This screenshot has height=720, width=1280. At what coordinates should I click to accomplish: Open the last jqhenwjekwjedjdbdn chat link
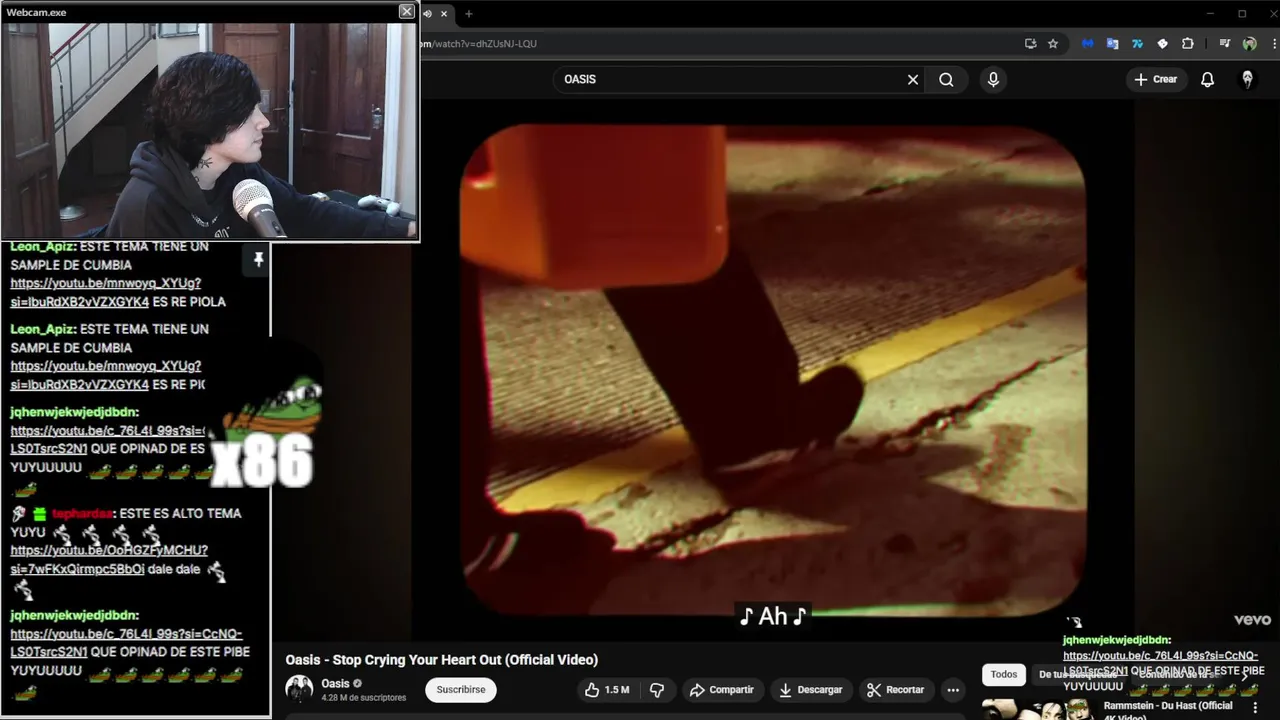point(126,642)
